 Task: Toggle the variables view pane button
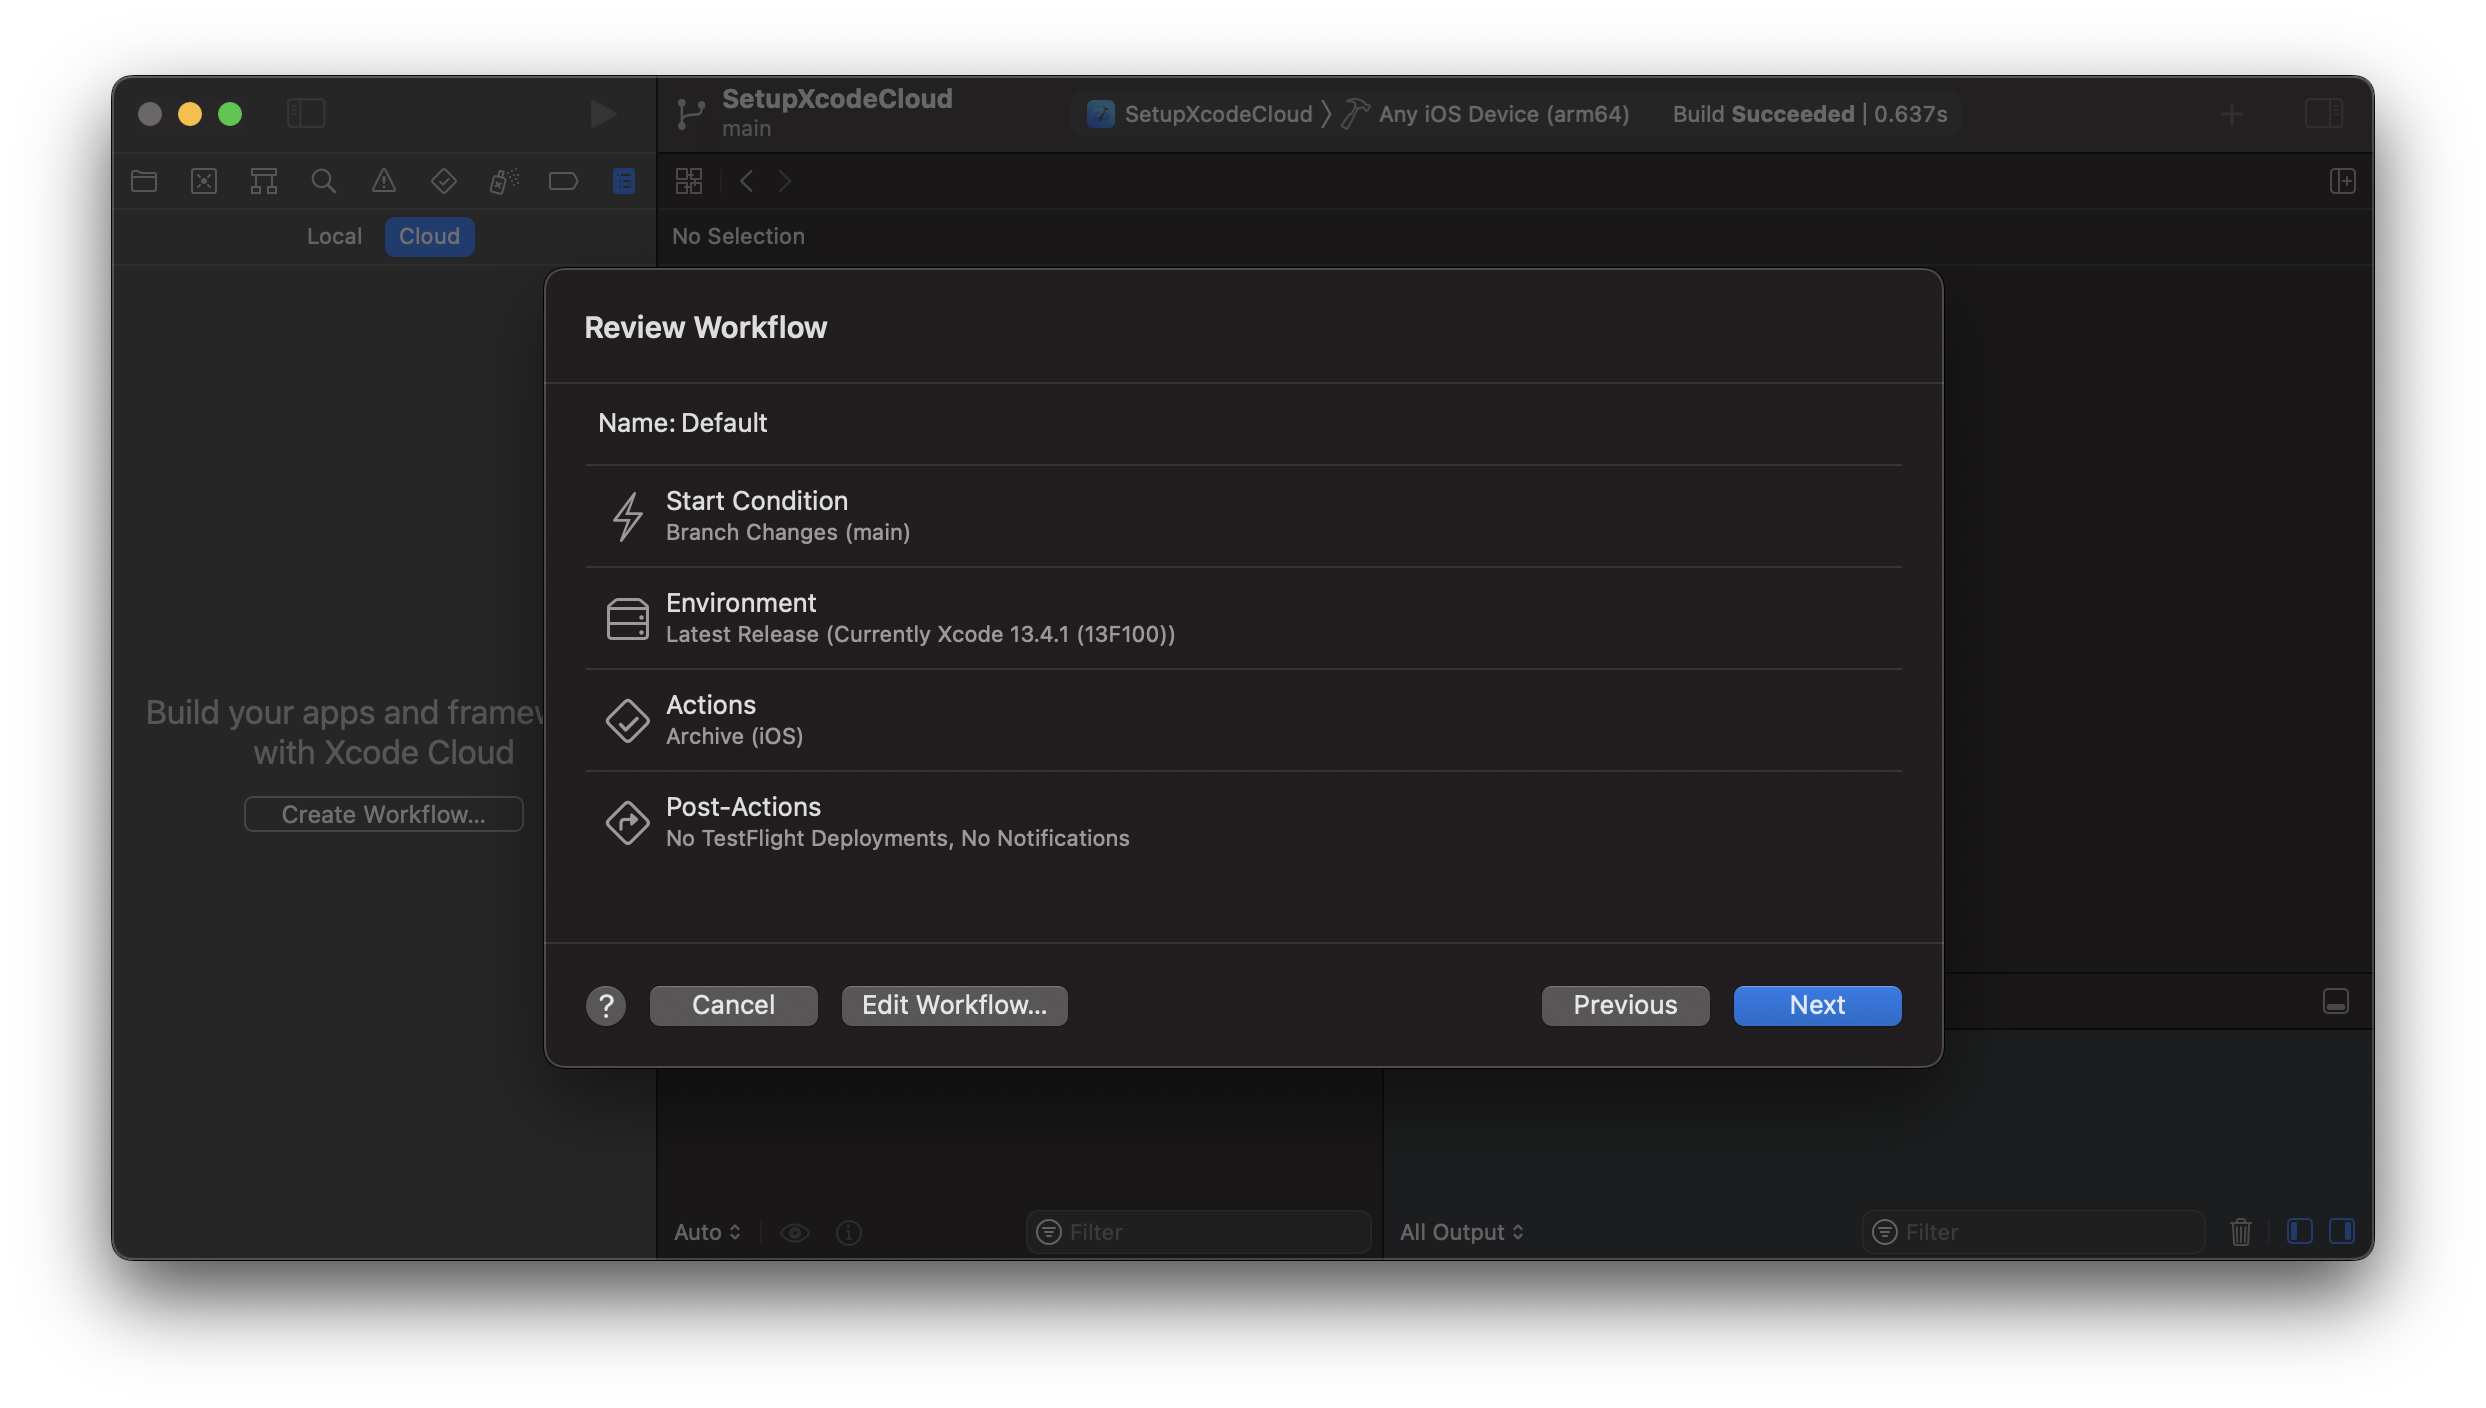tap(2300, 1231)
